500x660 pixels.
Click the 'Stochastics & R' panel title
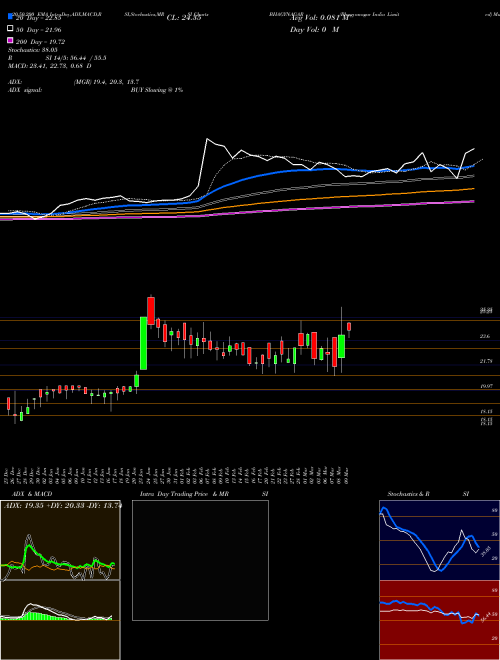pyautogui.click(x=409, y=494)
